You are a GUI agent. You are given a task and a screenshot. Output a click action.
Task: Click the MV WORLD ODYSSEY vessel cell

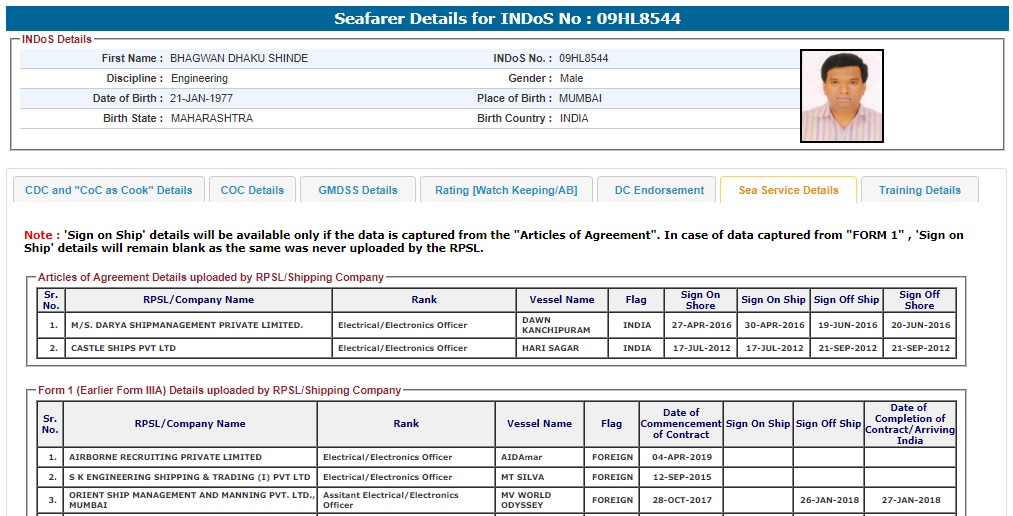tap(540, 500)
